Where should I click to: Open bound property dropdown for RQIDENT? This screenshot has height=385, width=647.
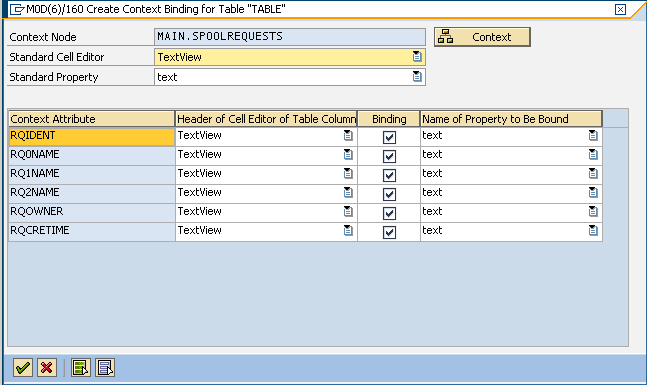click(x=593, y=135)
